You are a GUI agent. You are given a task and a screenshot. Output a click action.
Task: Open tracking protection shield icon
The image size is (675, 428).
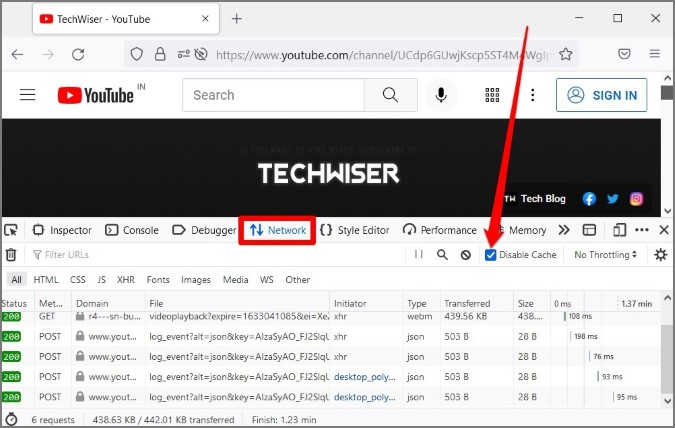[x=136, y=54]
